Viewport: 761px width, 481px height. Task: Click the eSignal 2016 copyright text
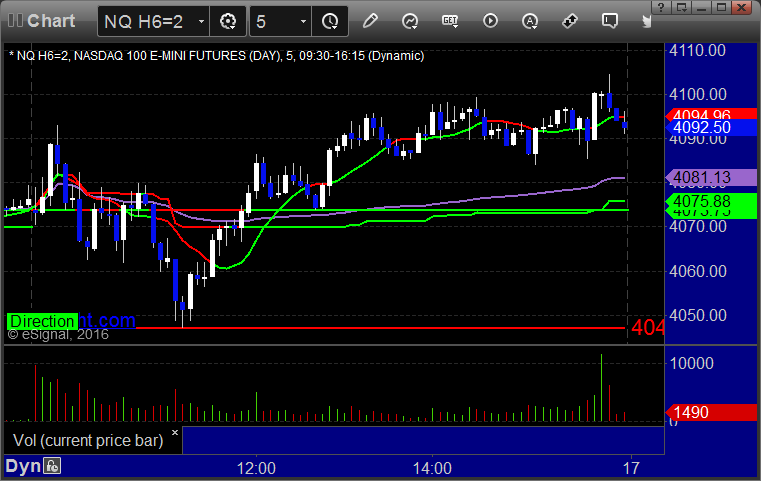tap(58, 334)
